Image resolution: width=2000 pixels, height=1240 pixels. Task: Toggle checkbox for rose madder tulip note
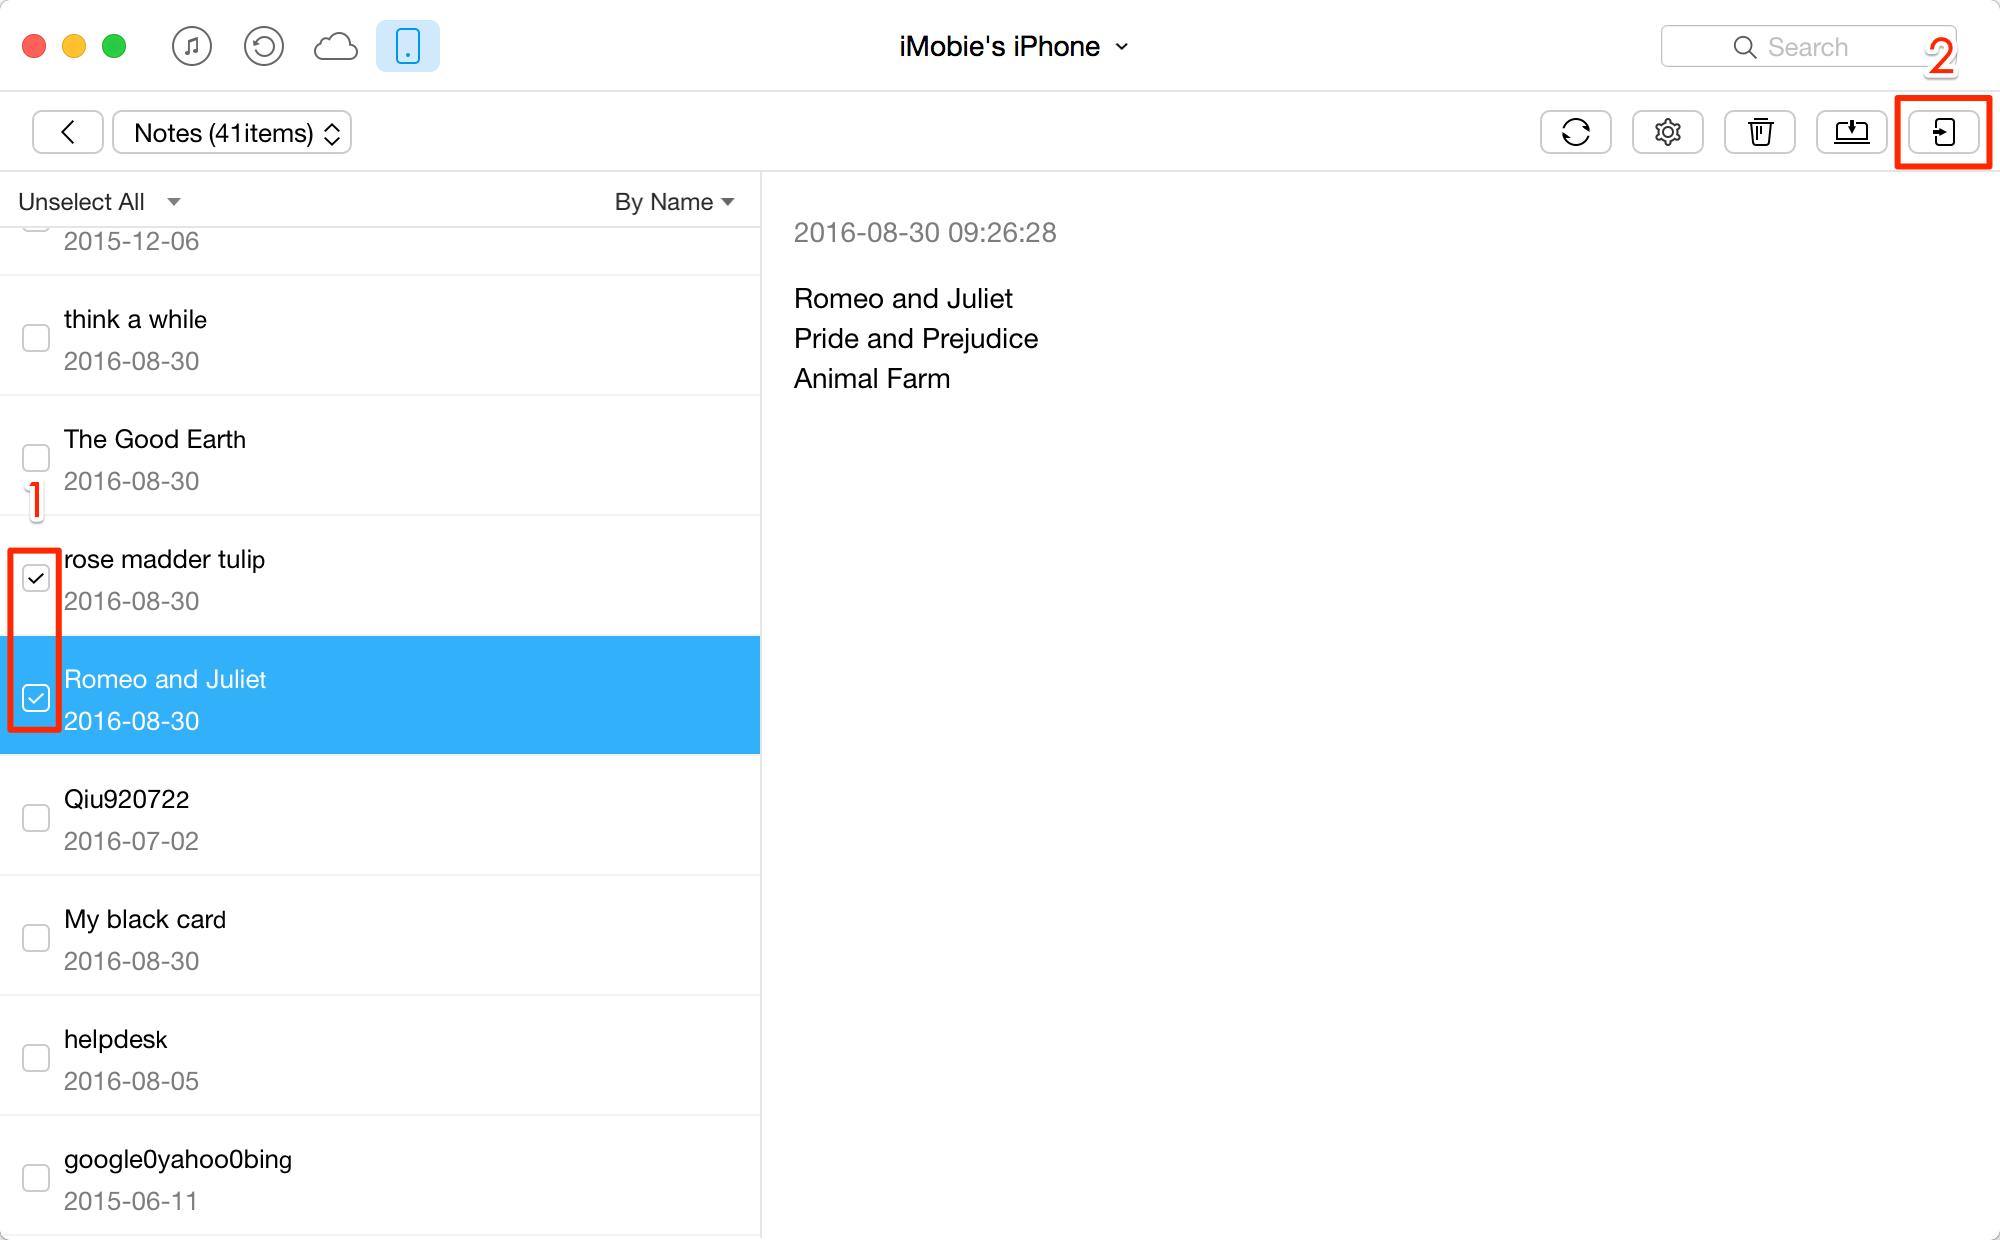(36, 579)
